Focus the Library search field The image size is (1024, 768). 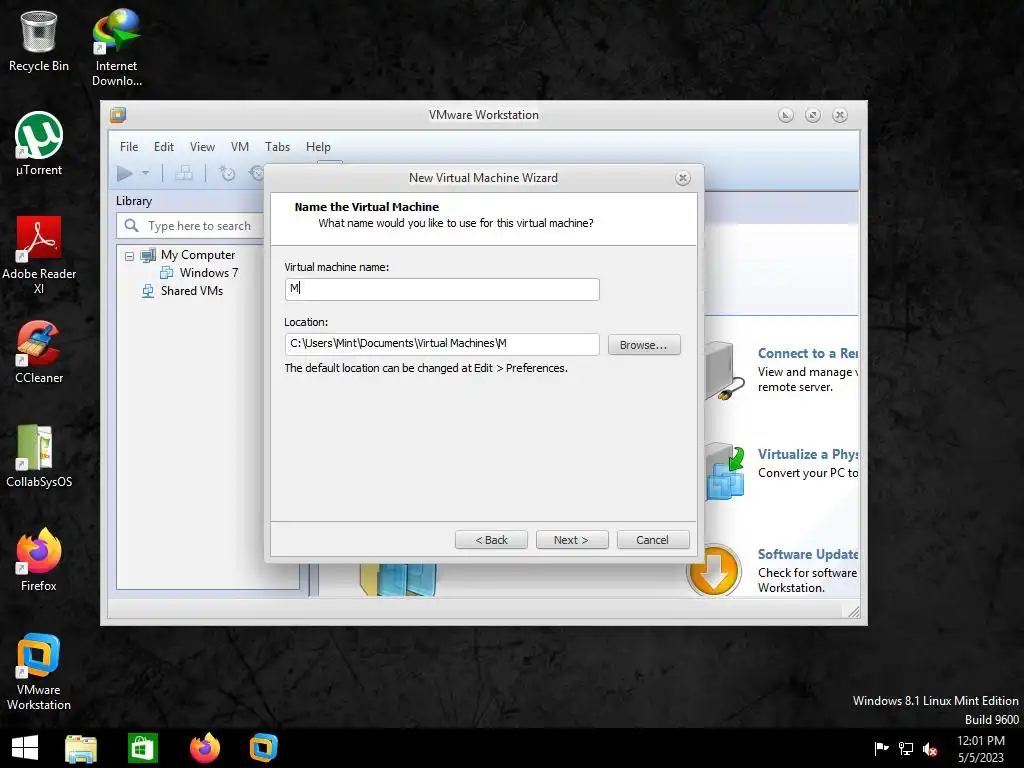tap(199, 226)
